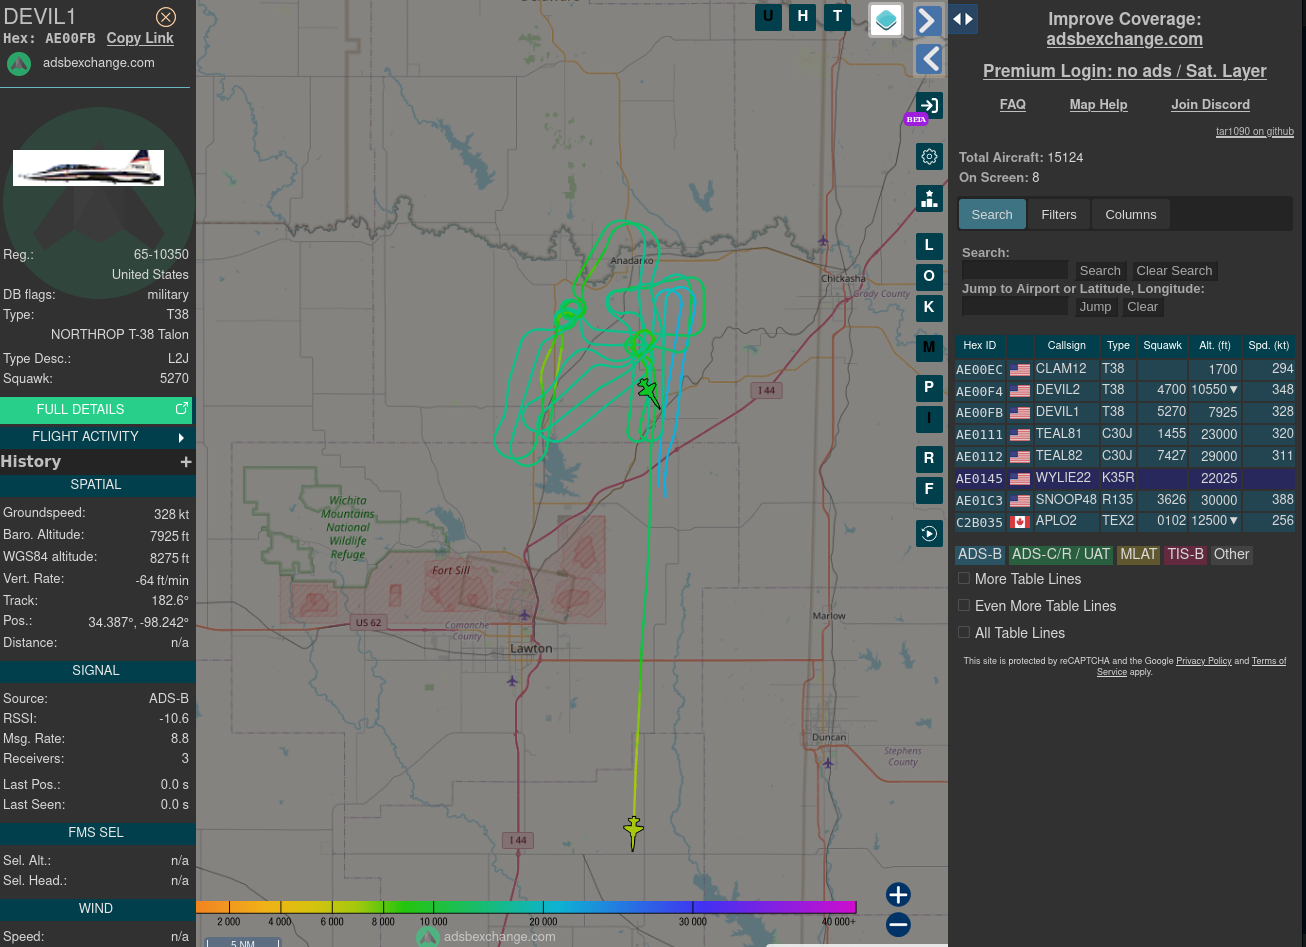1306x947 pixels.
Task: Click the T-38 aircraft photo thumbnail
Action: click(x=88, y=168)
